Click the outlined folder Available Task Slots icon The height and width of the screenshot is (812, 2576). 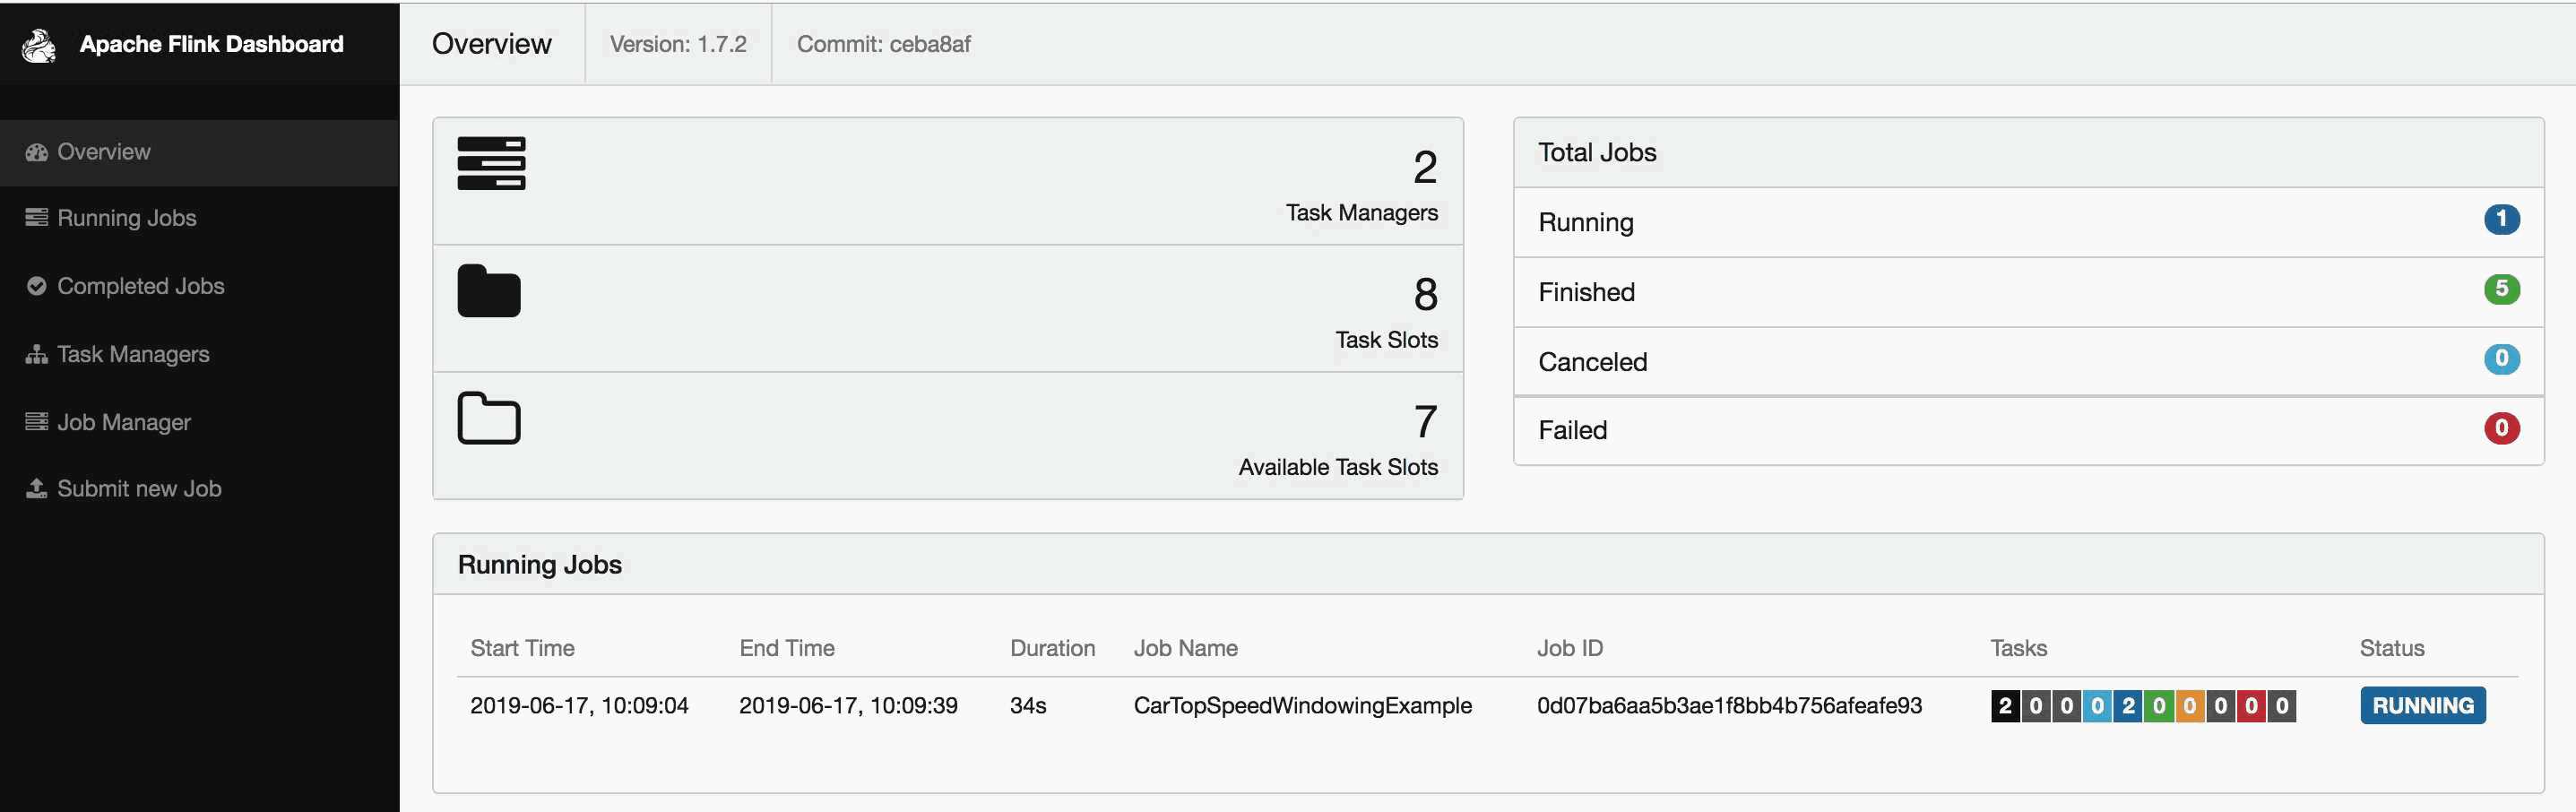coord(489,418)
